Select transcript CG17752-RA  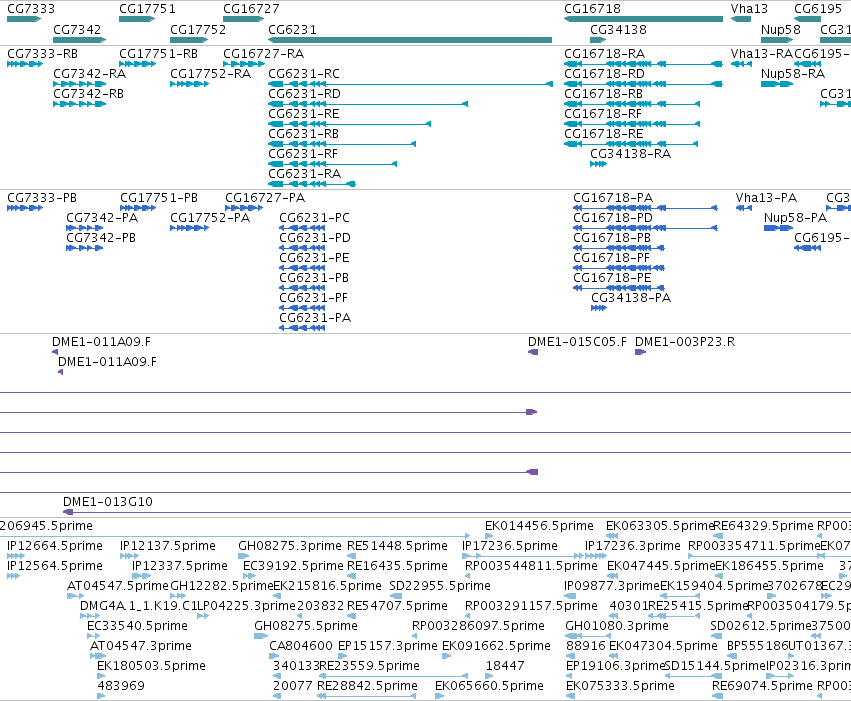[x=211, y=74]
